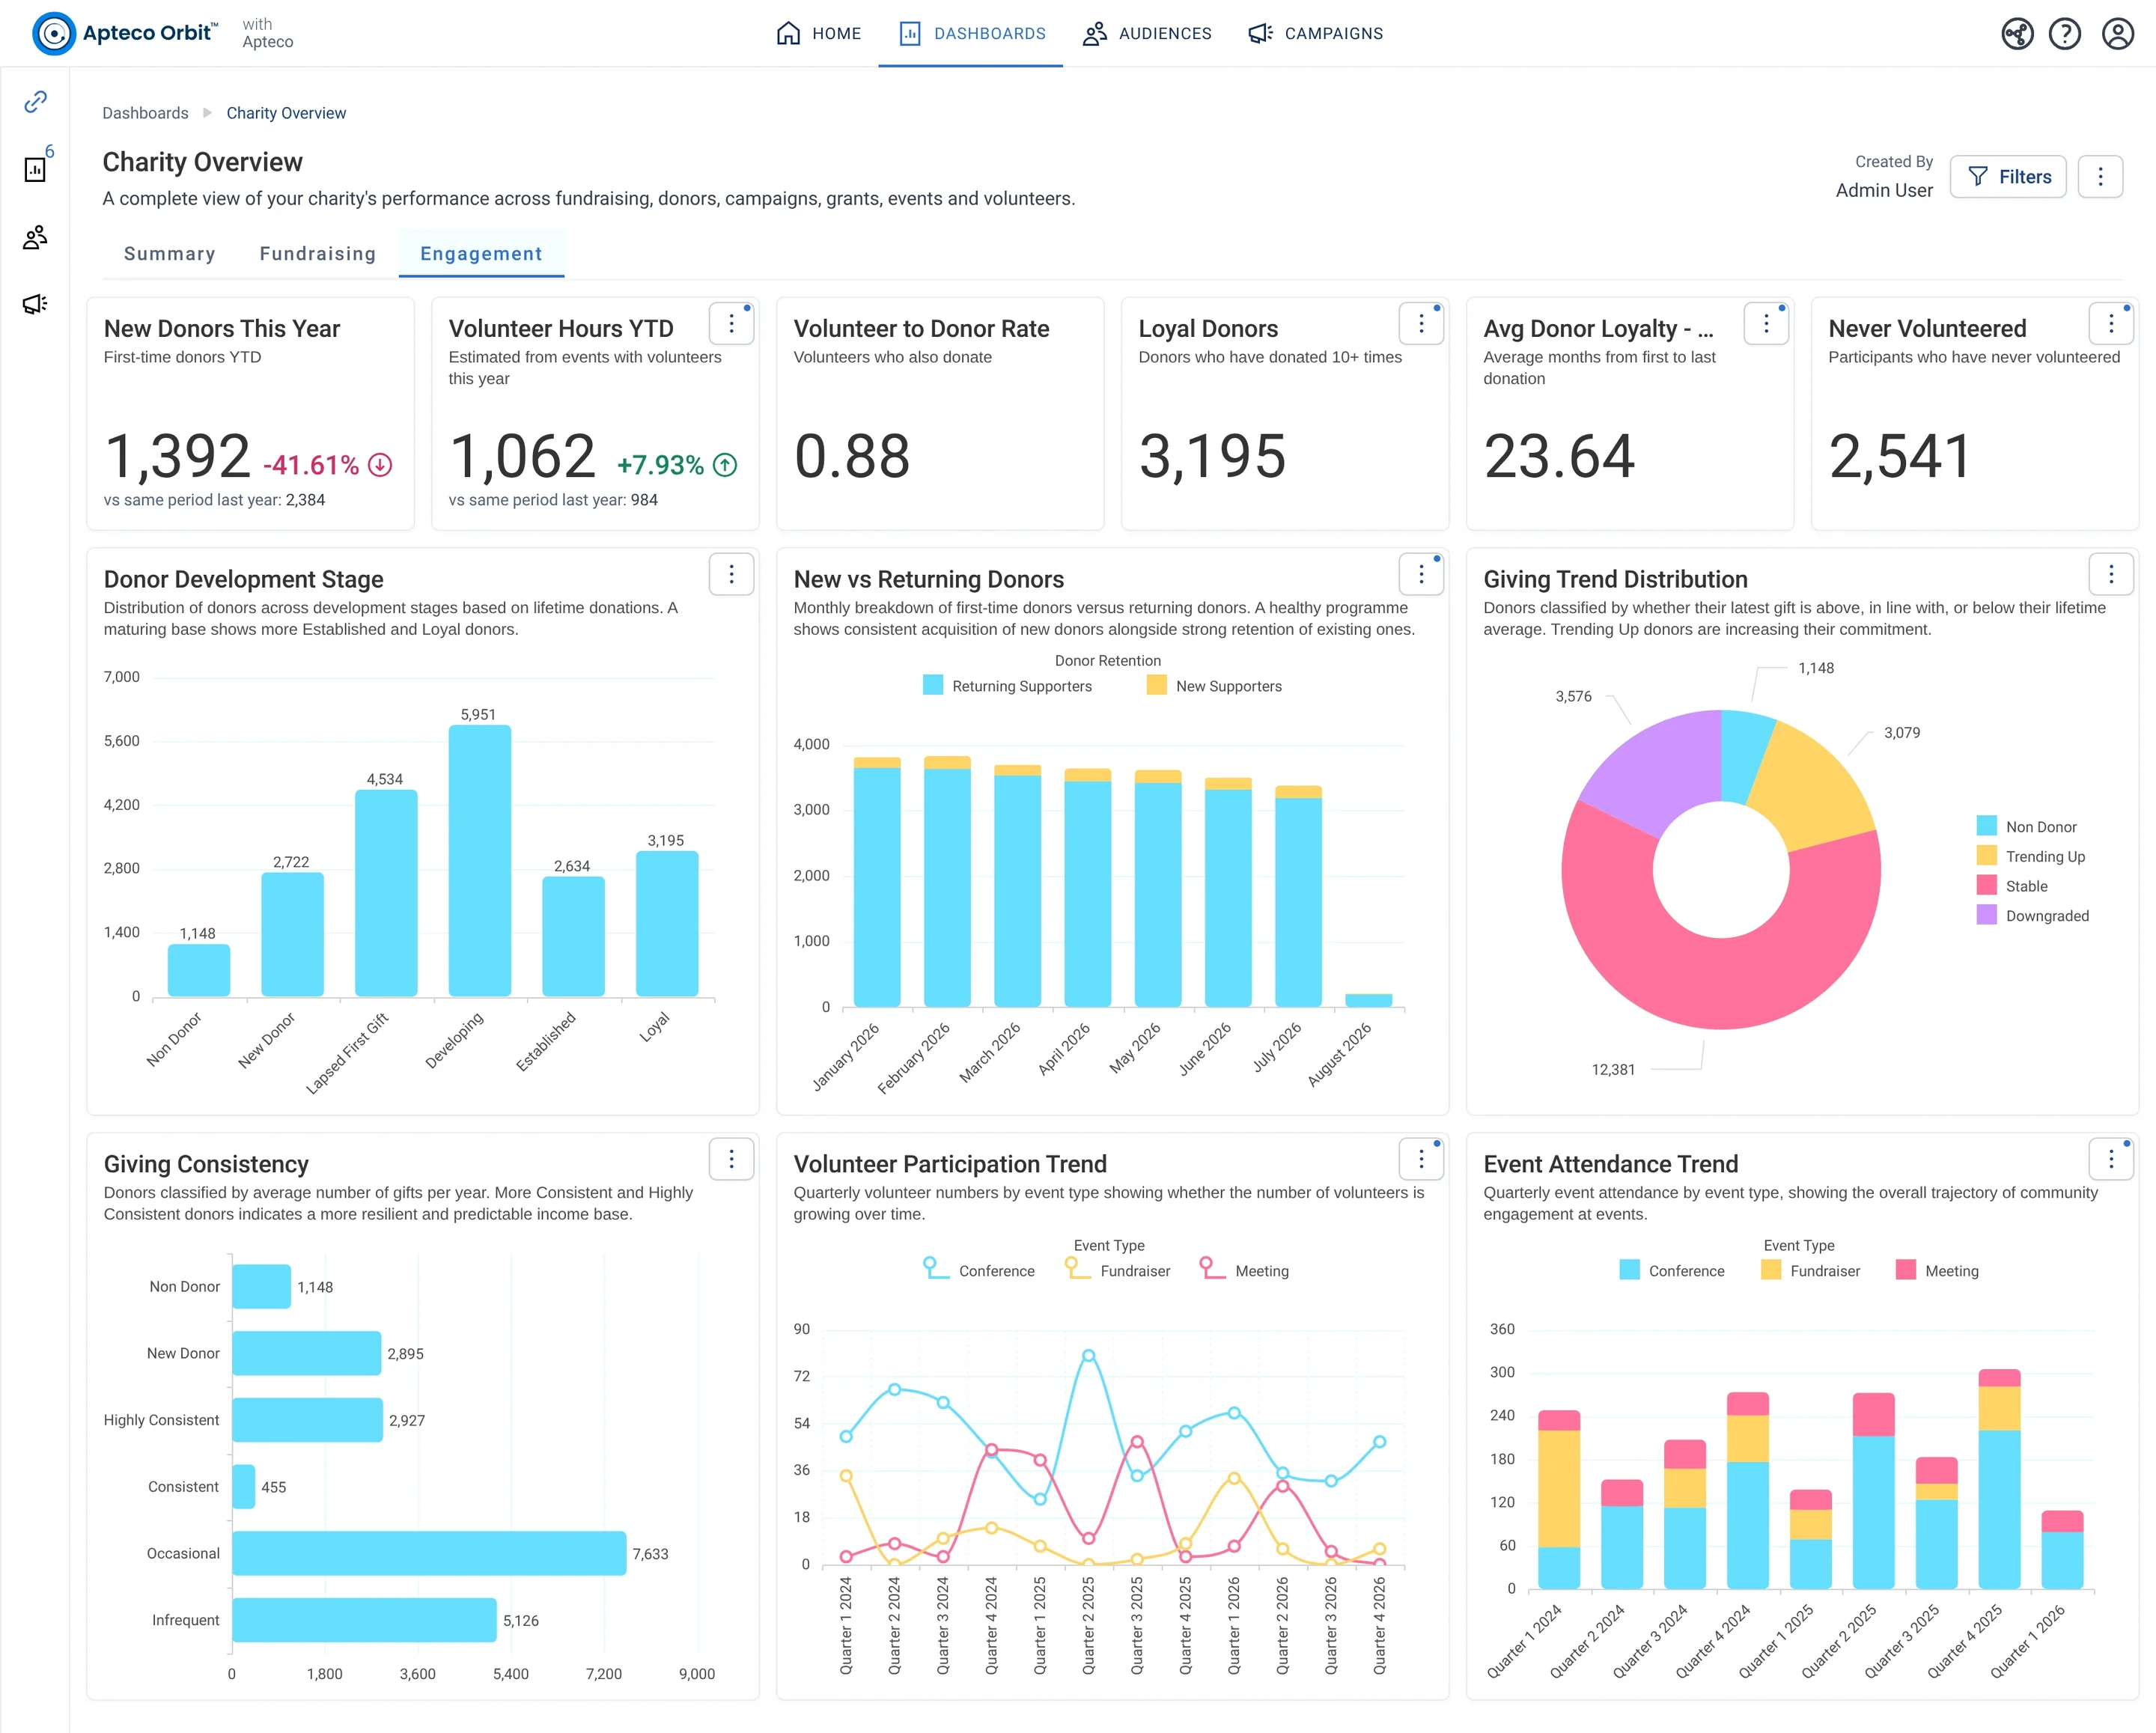Click the 0.88 Volunteer to Donor Rate value
The width and height of the screenshot is (2156, 1733).
click(x=852, y=456)
